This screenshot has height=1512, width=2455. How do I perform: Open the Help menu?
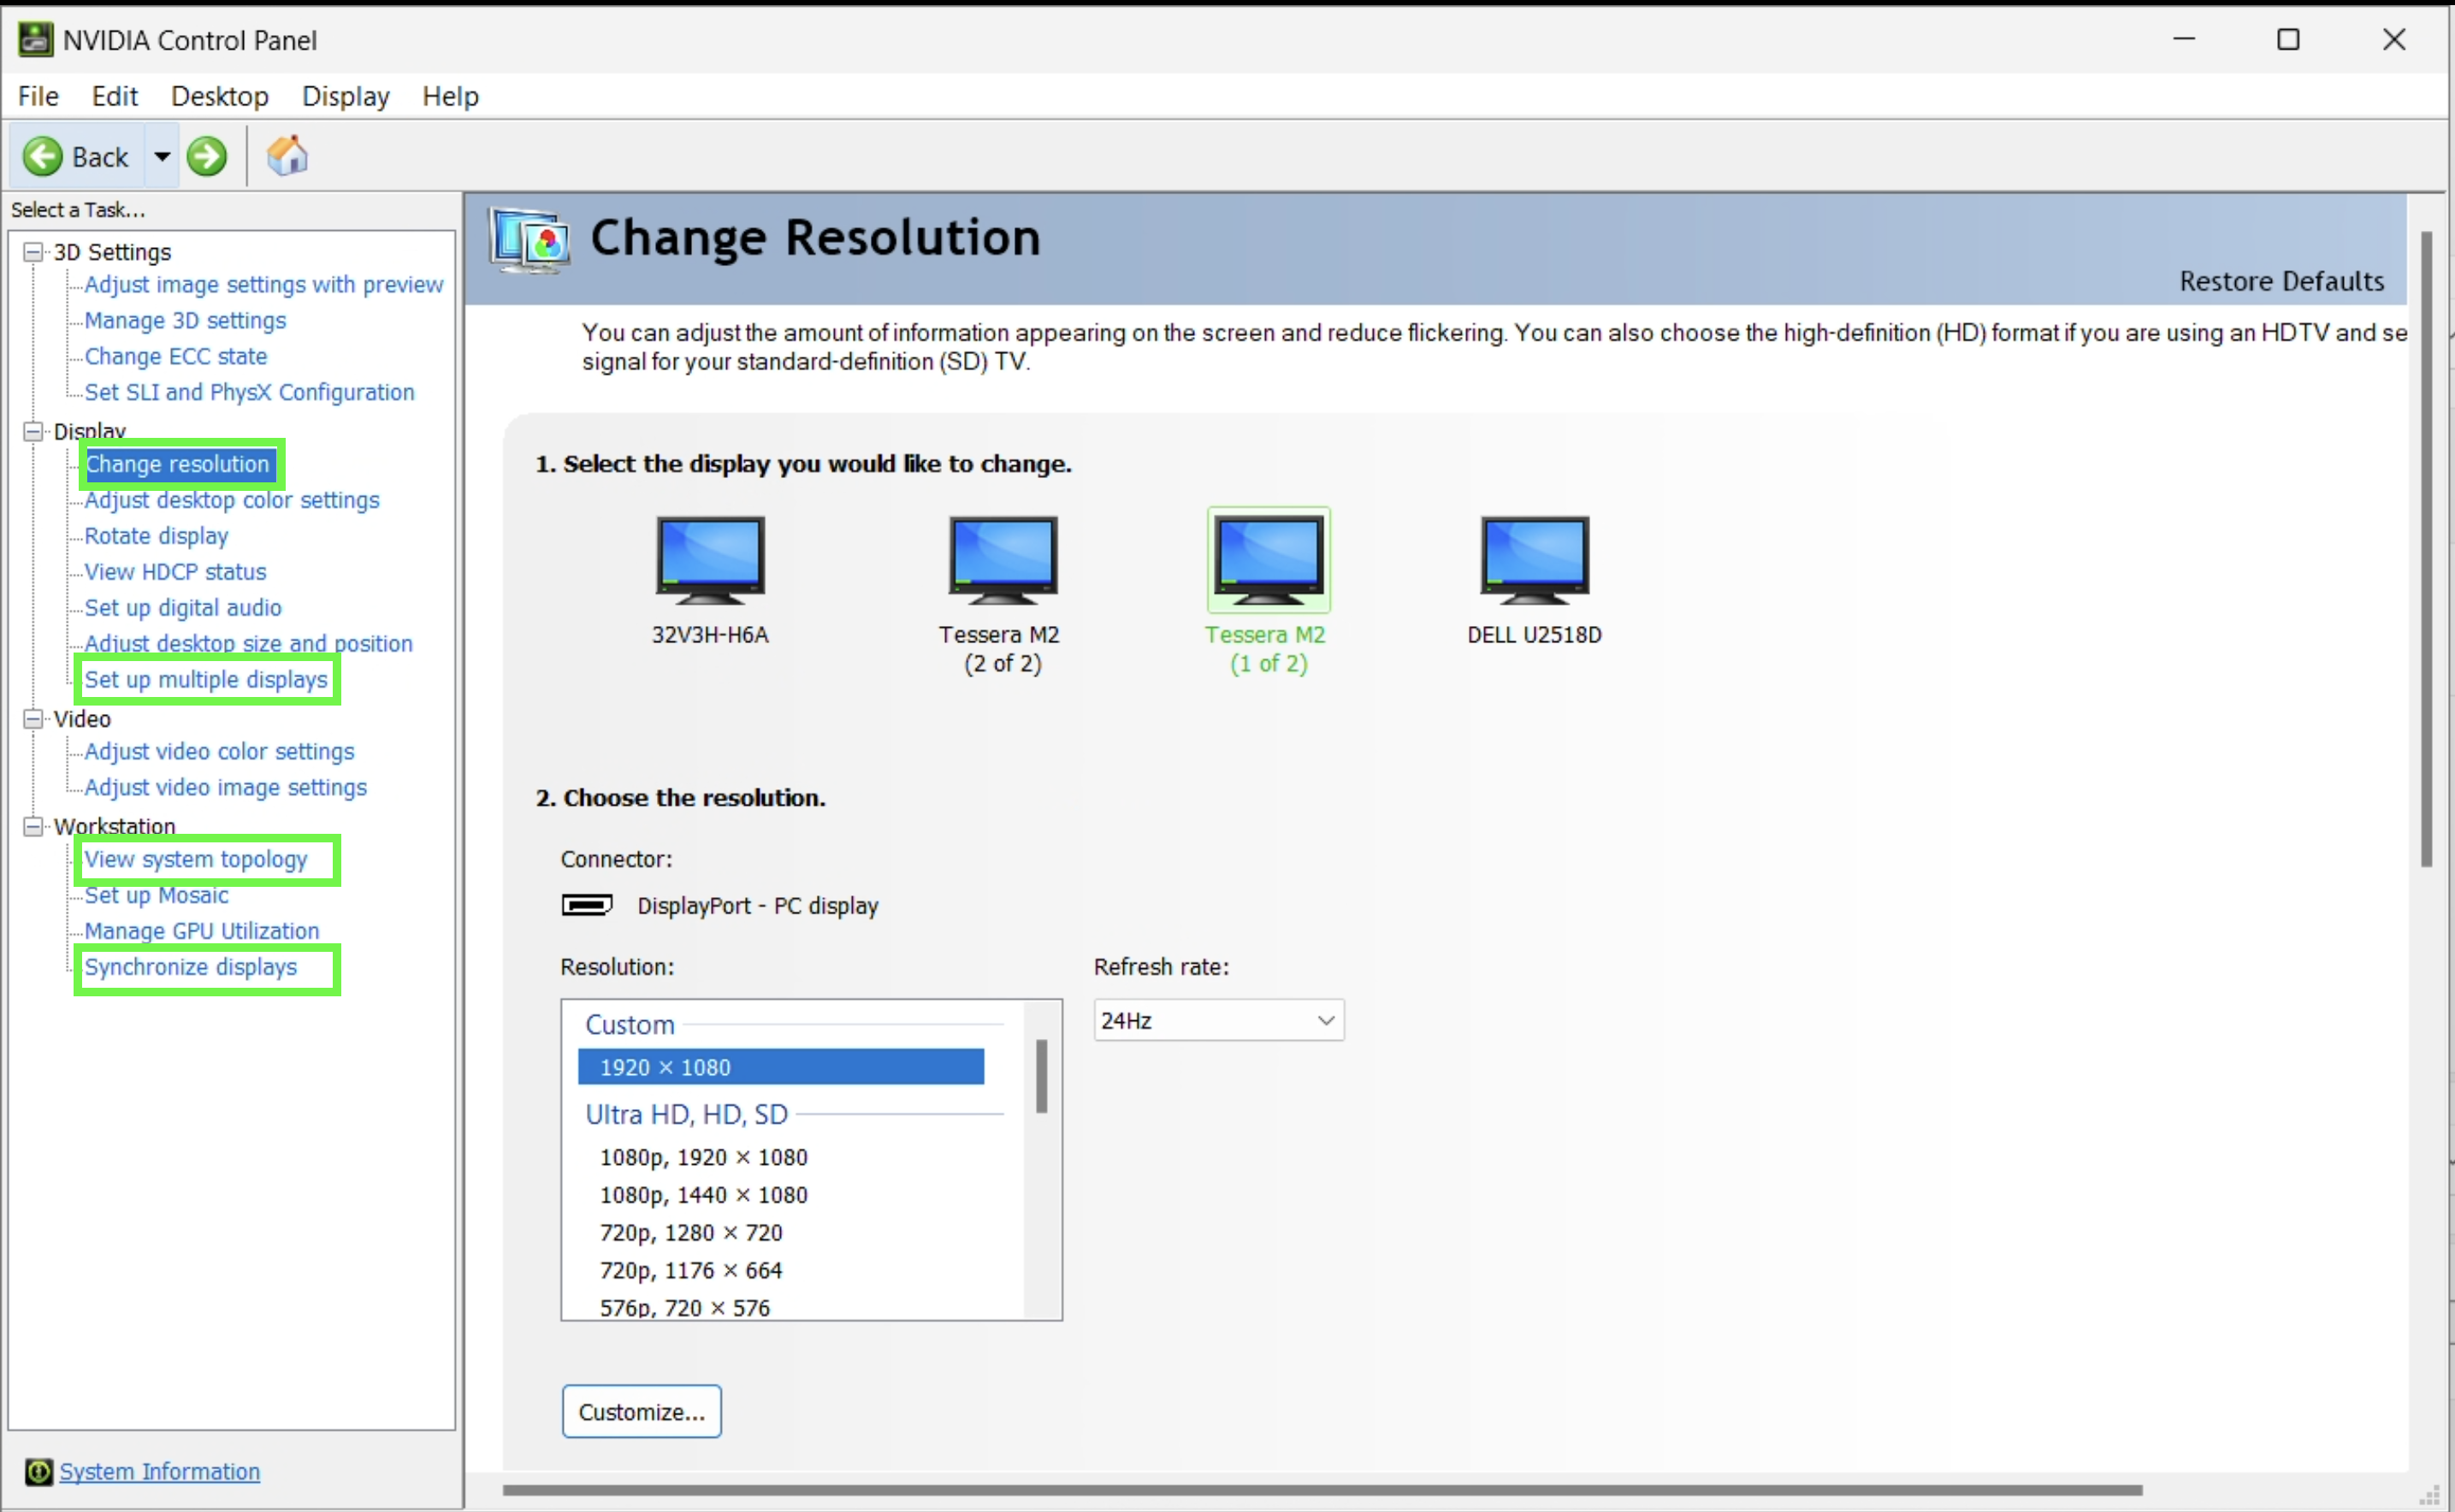[x=450, y=96]
